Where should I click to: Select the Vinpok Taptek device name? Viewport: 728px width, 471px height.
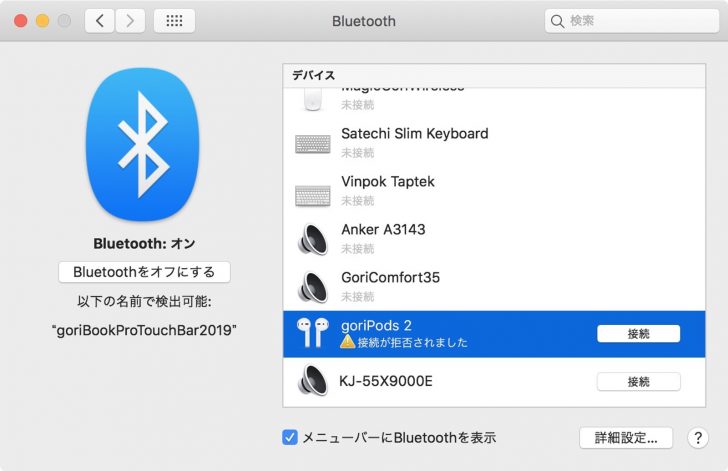point(388,182)
